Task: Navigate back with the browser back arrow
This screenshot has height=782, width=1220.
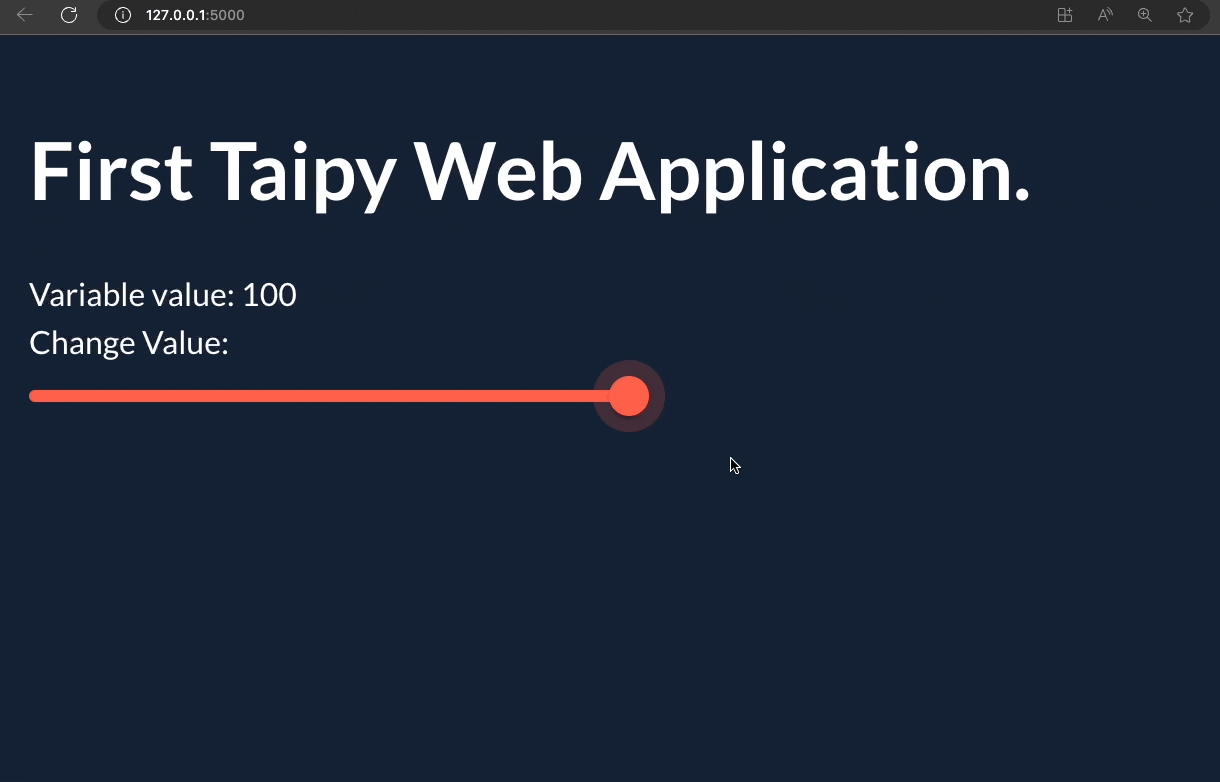Action: tap(24, 15)
